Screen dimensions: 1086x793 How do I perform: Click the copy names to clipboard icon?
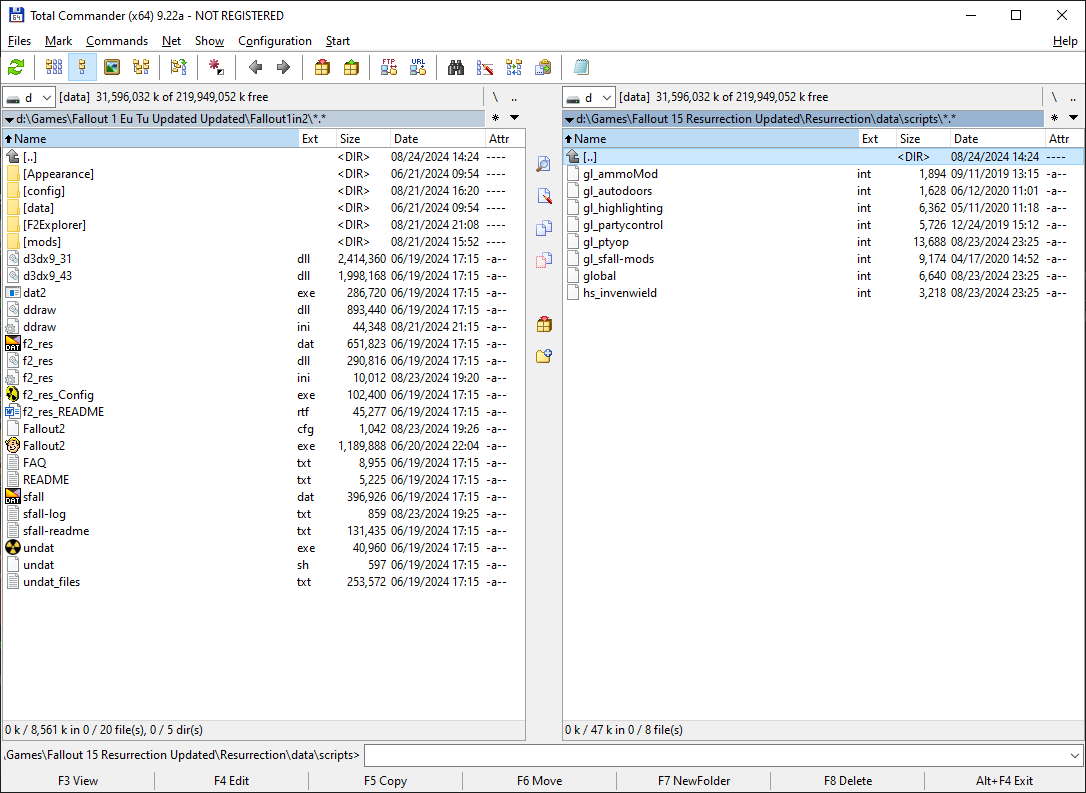(x=543, y=67)
